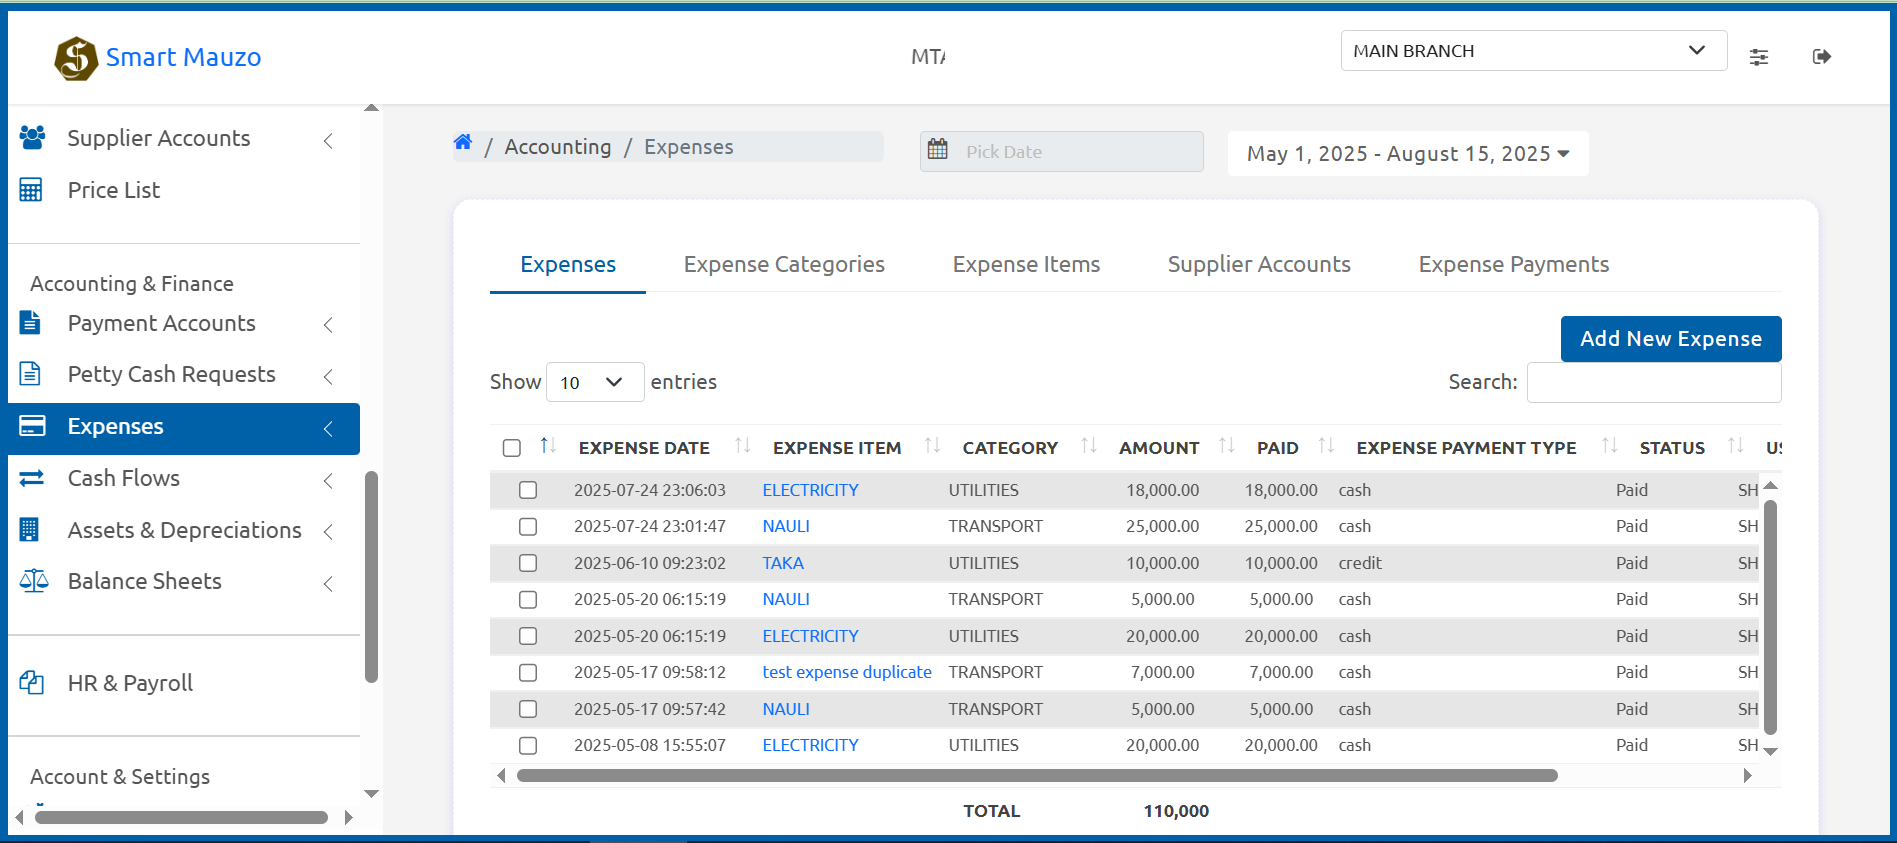The width and height of the screenshot is (1897, 843).
Task: Click the table vertical scrollbar thumb
Action: pos(1770,617)
